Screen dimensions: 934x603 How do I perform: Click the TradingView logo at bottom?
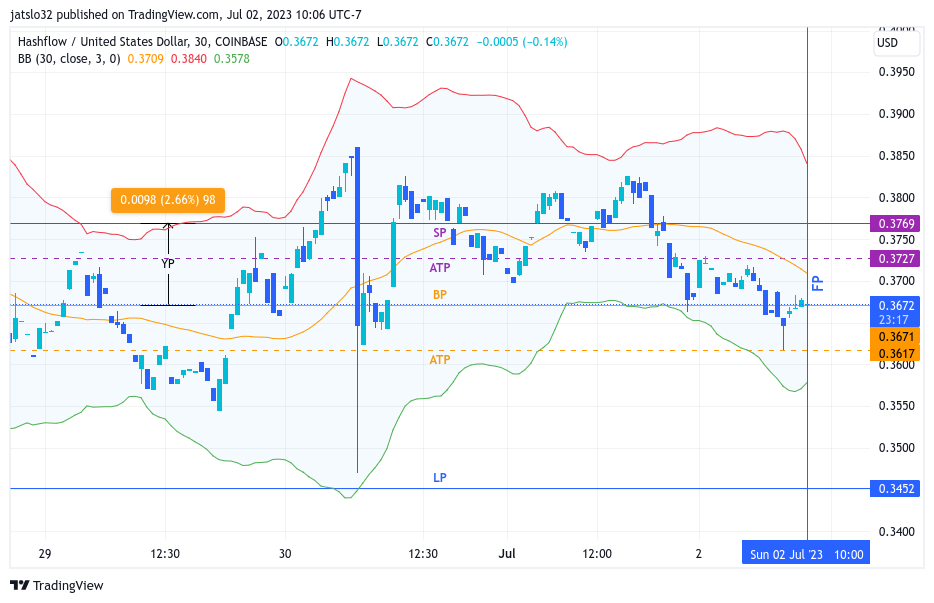point(57,585)
